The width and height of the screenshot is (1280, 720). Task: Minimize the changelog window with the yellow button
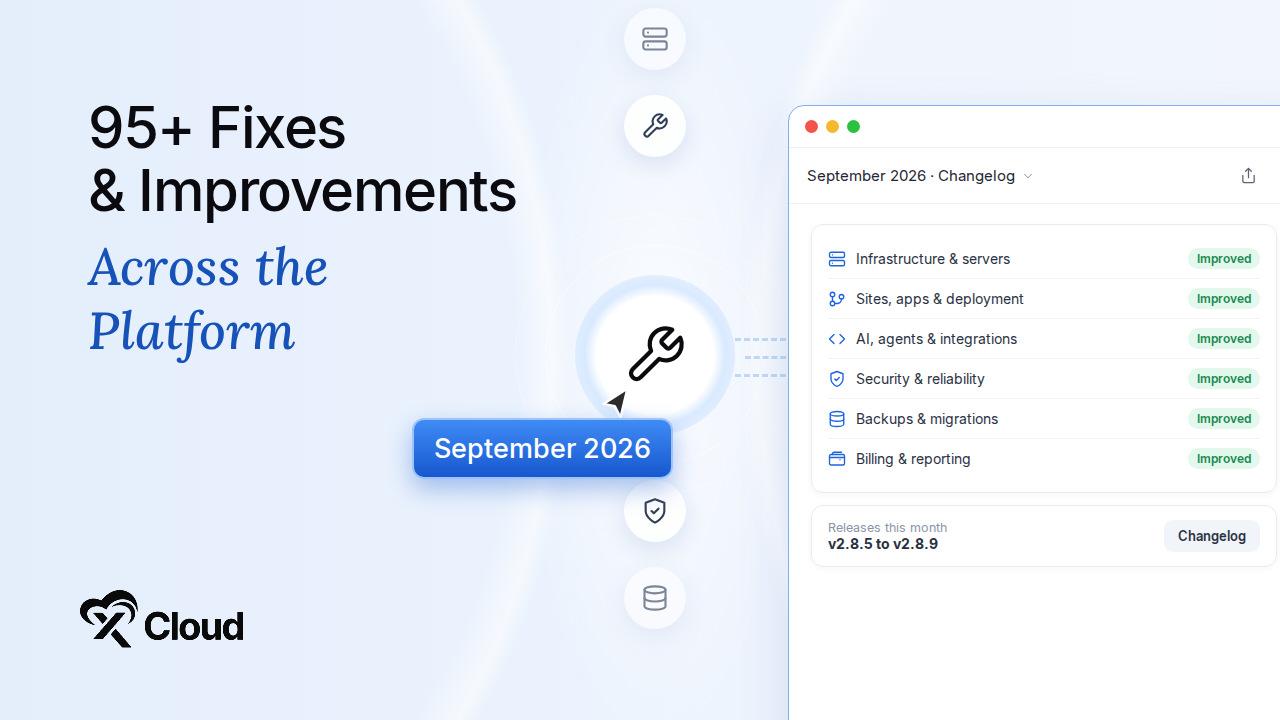click(832, 126)
